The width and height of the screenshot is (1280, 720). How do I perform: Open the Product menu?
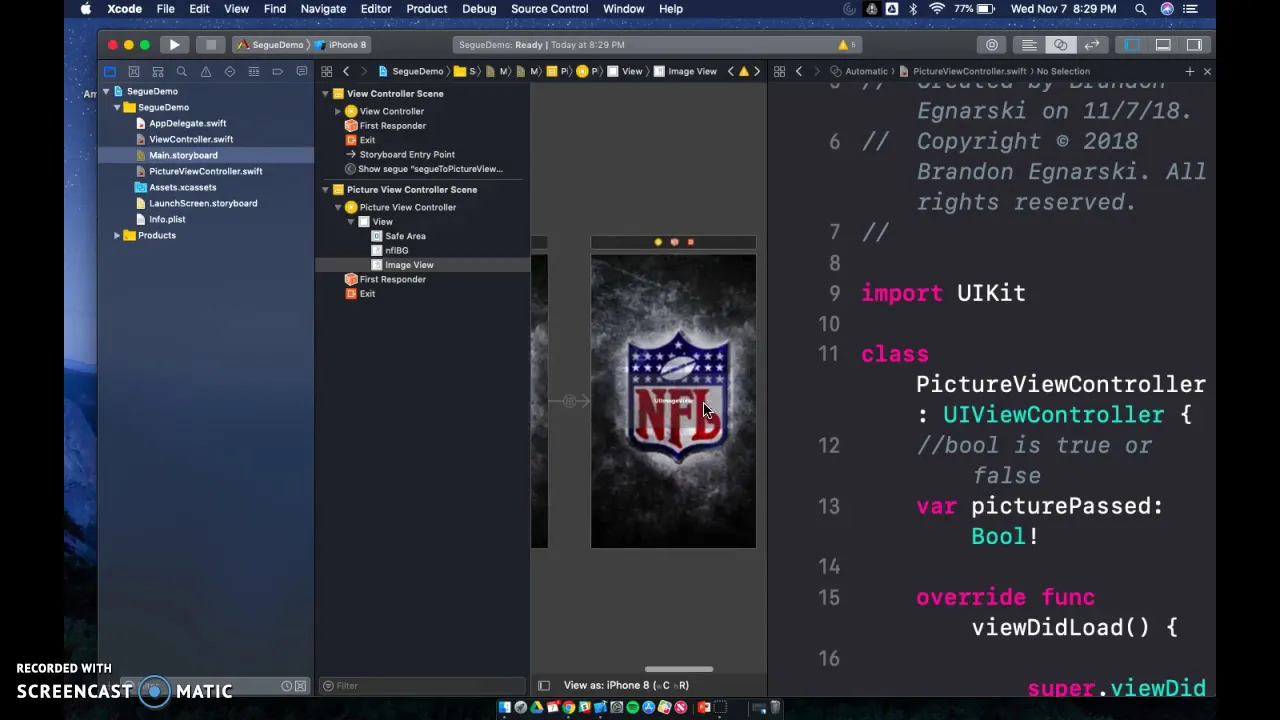tap(426, 9)
